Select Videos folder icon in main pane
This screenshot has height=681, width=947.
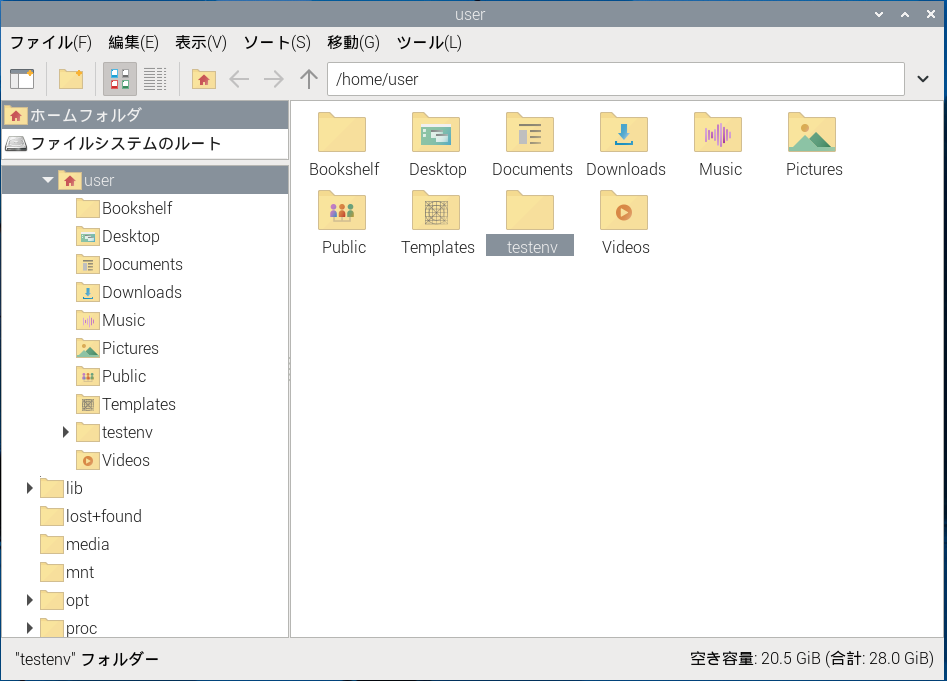(x=624, y=211)
